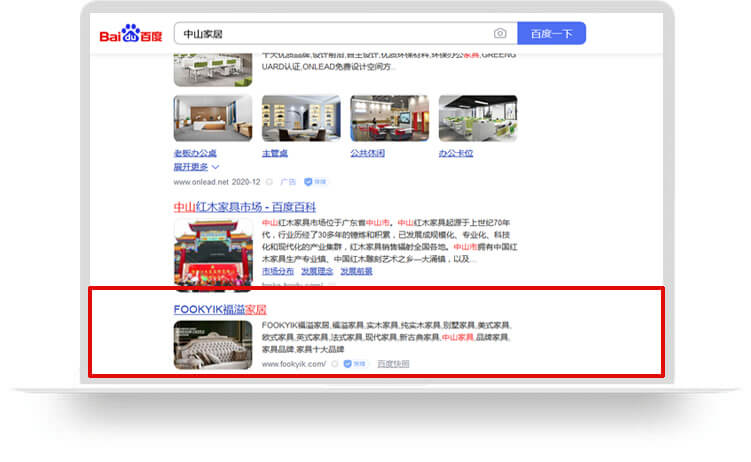Click the www.onlead.net 2020-12 URL text
The width and height of the screenshot is (751, 462).
[216, 182]
